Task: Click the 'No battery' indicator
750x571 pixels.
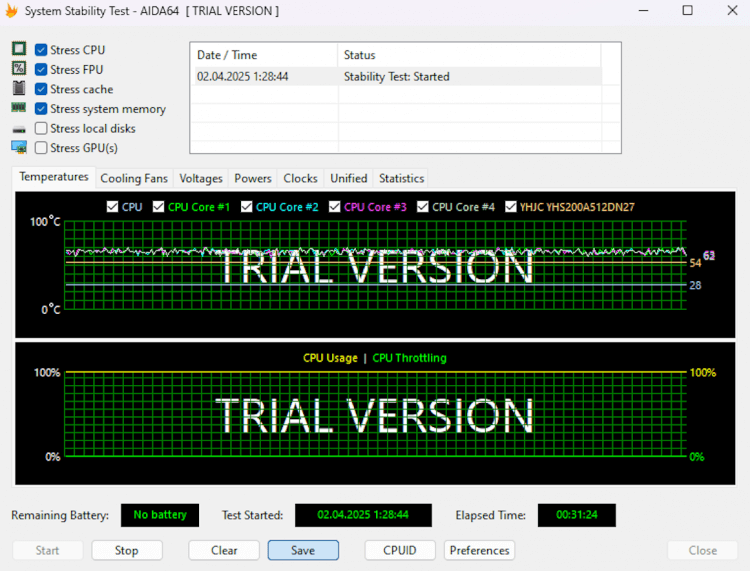Action: point(160,515)
